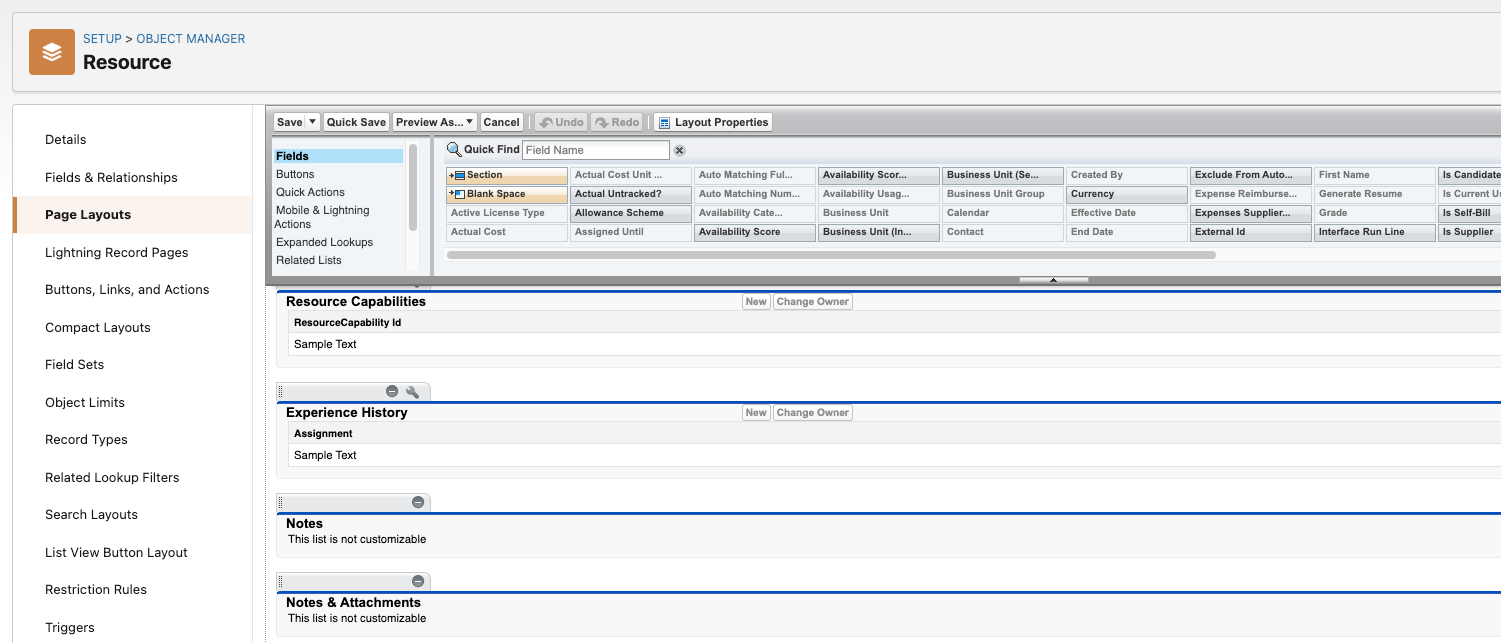Open Restriction Rules in sidebar
The image size is (1501, 643).
96,590
